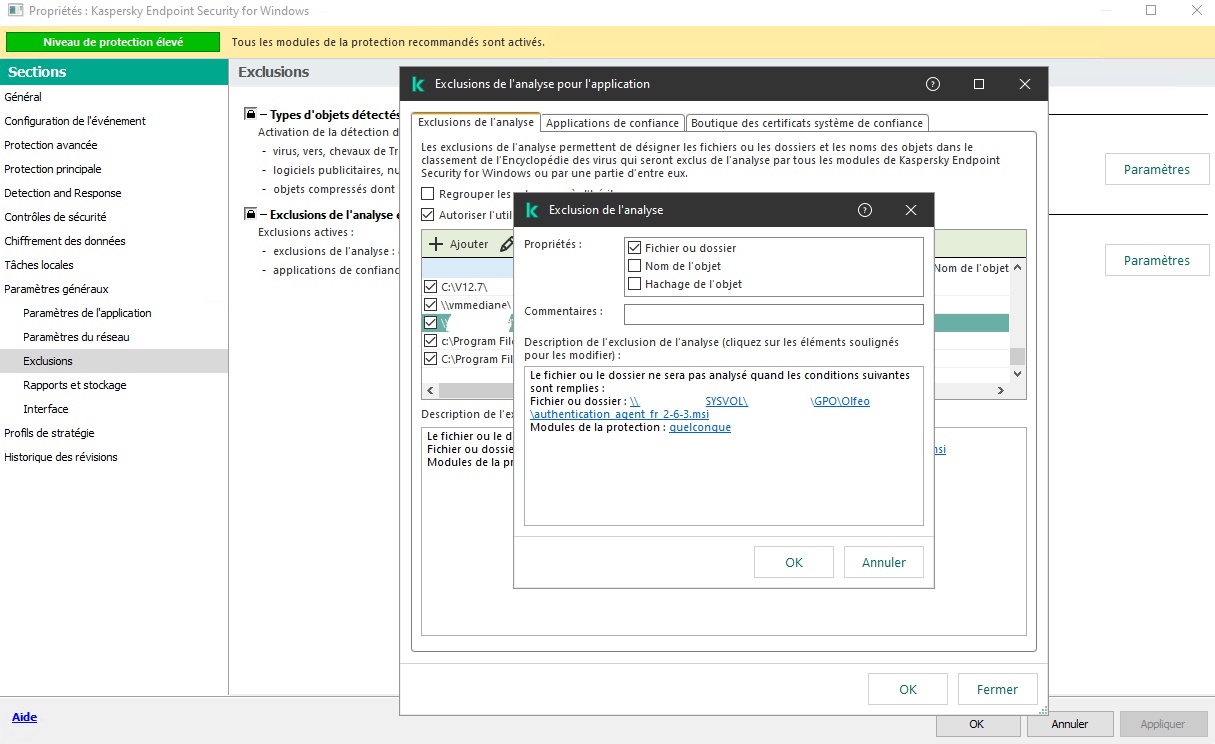Switch to Boutique des certificats système de confiance tab
This screenshot has width=1215, height=744.
(806, 123)
